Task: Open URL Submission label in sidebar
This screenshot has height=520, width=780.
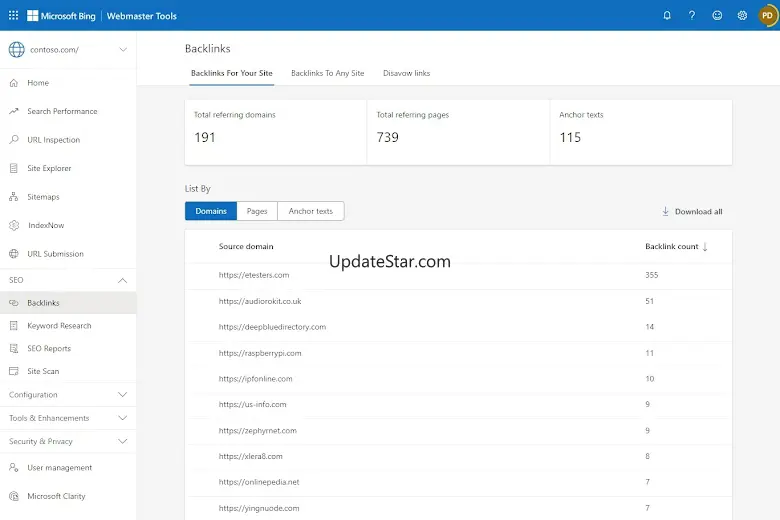Action: (x=55, y=254)
